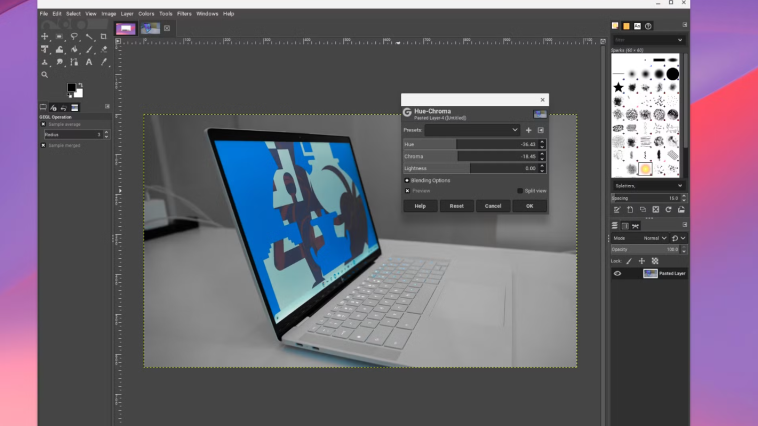This screenshot has height=426, width=758.
Task: Open the Windows menu
Action: pos(207,14)
